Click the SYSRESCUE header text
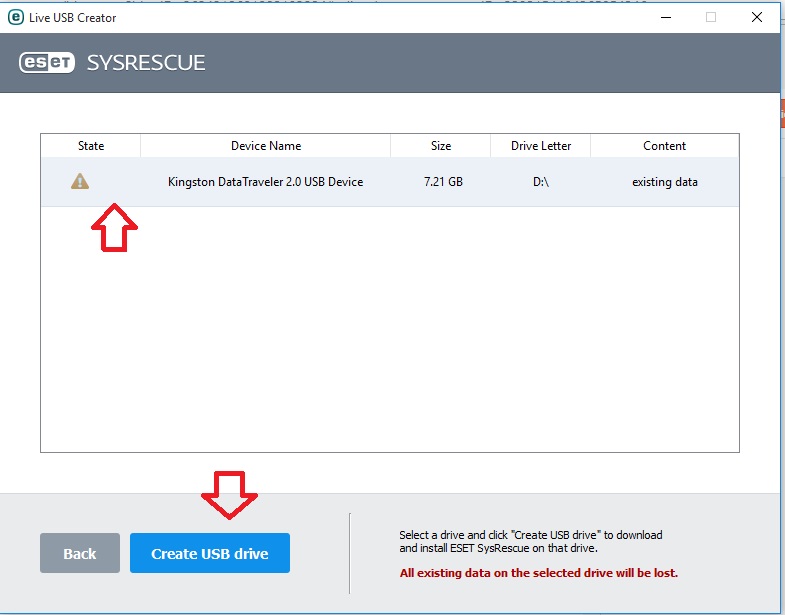This screenshot has width=785, height=615. point(146,63)
